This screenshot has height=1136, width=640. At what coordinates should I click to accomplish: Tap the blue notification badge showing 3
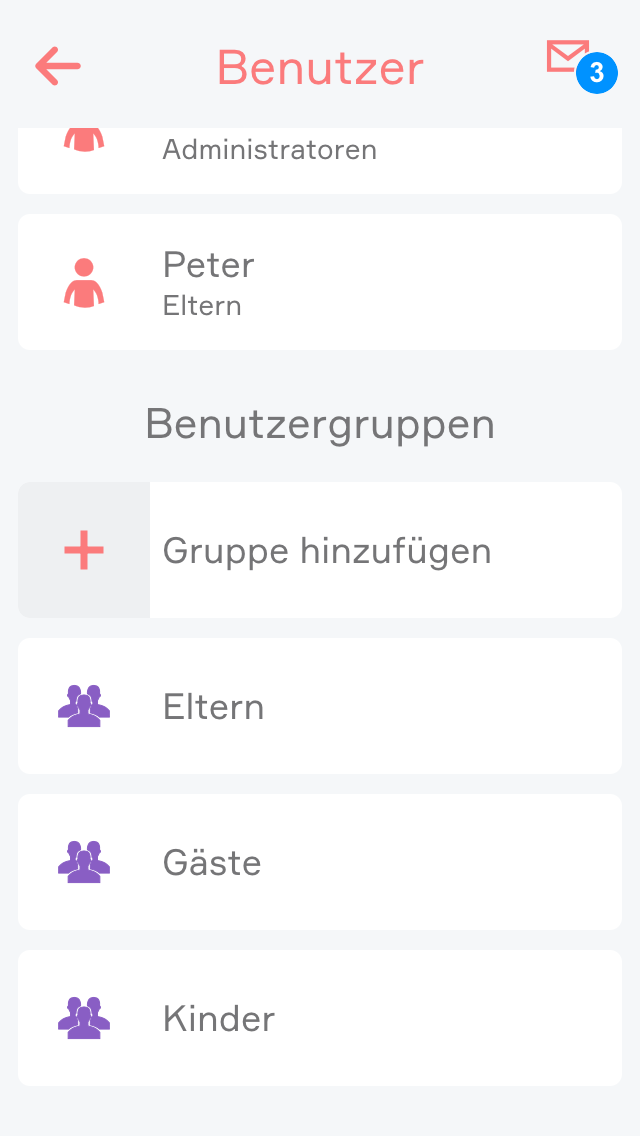[596, 73]
